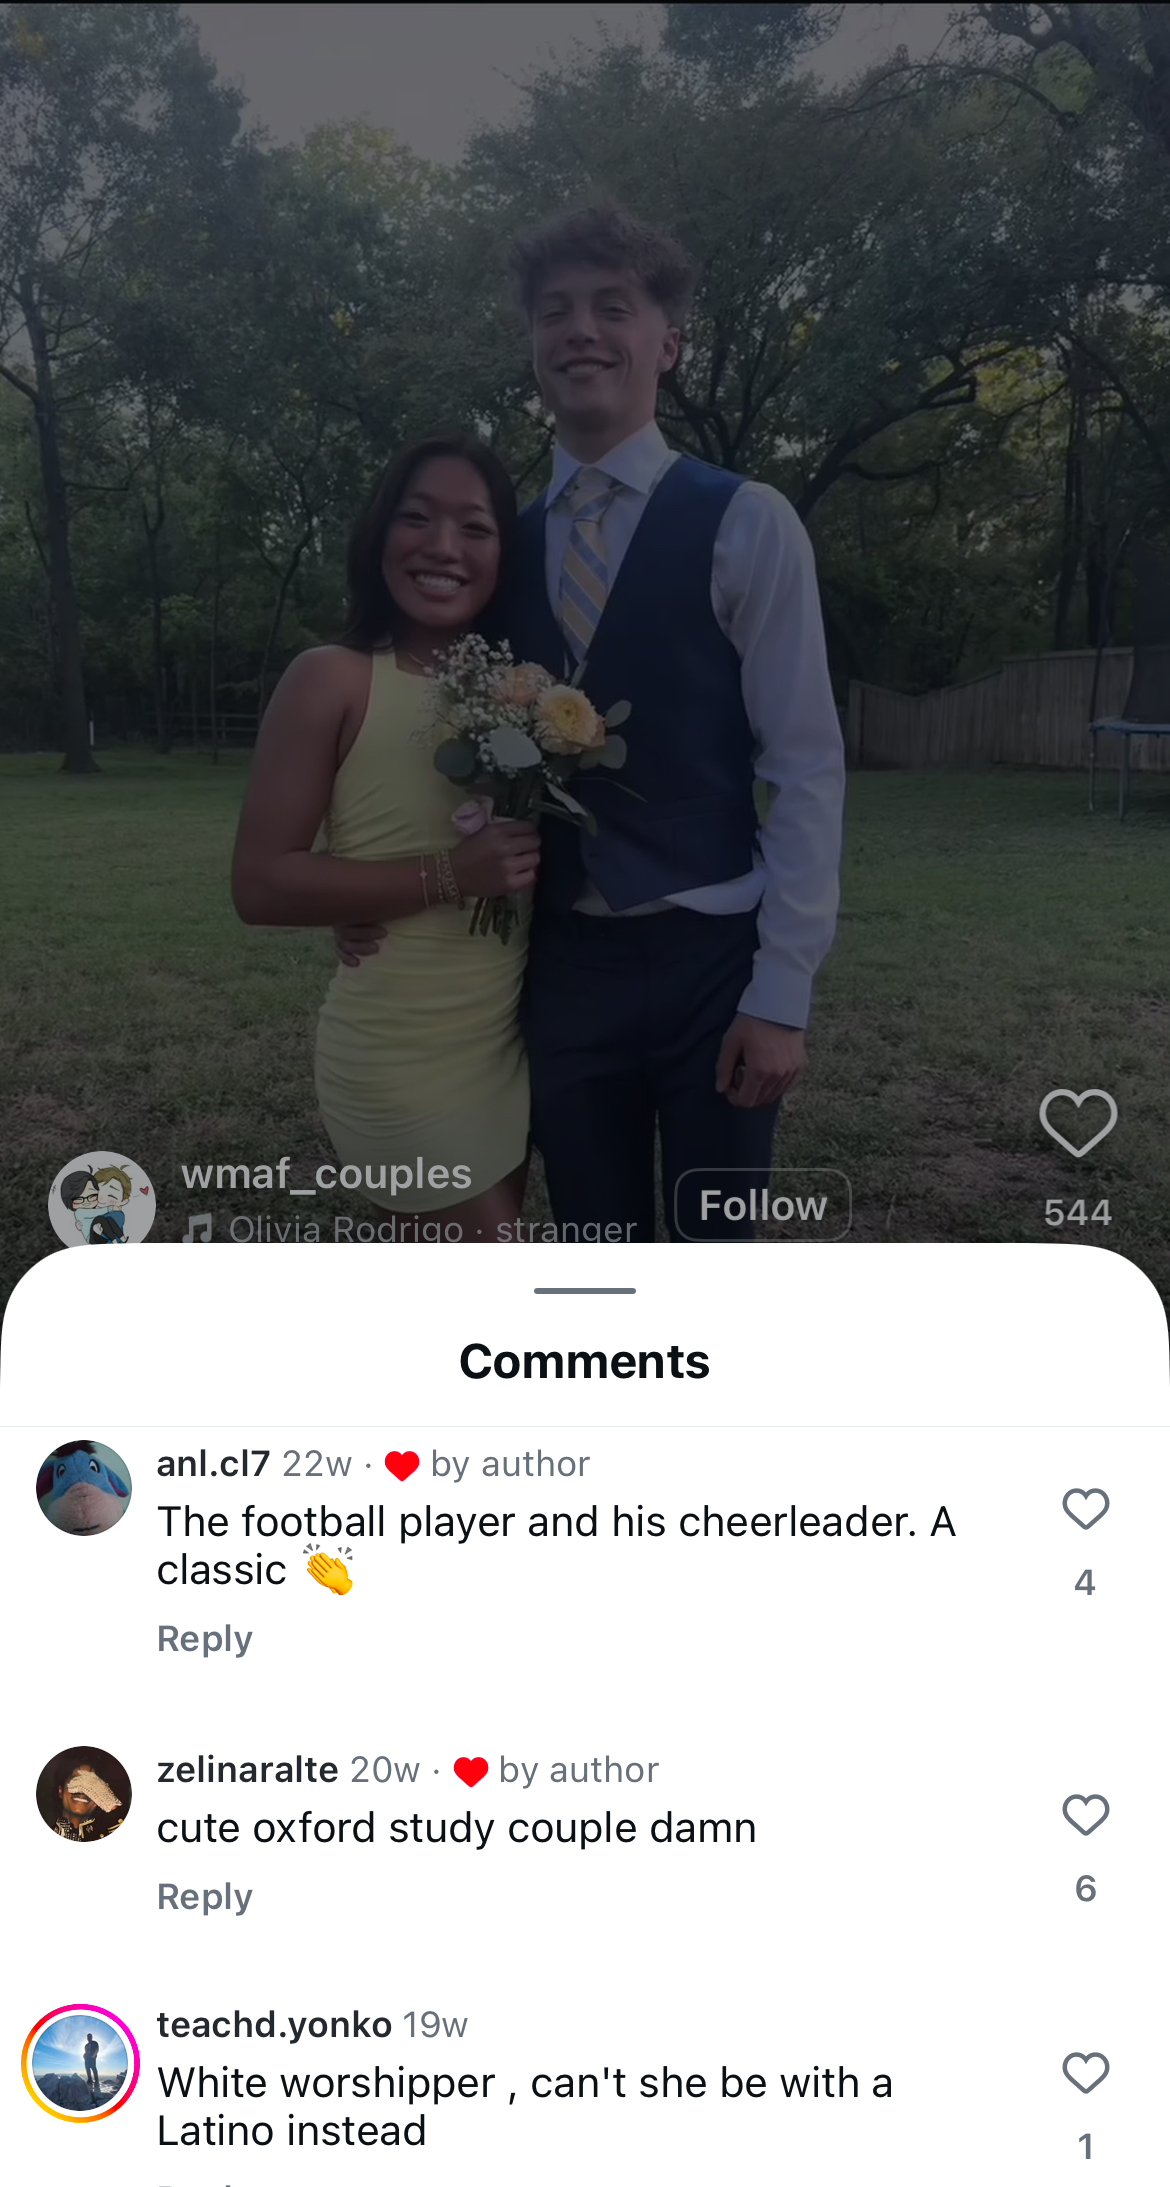Tap the music note audio icon
The image size is (1170, 2187).
(198, 1229)
